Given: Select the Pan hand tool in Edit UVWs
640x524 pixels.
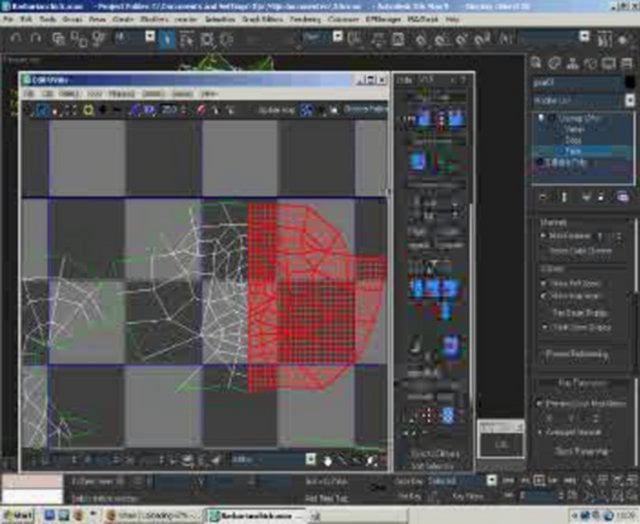Looking at the screenshot, I should click(x=327, y=461).
